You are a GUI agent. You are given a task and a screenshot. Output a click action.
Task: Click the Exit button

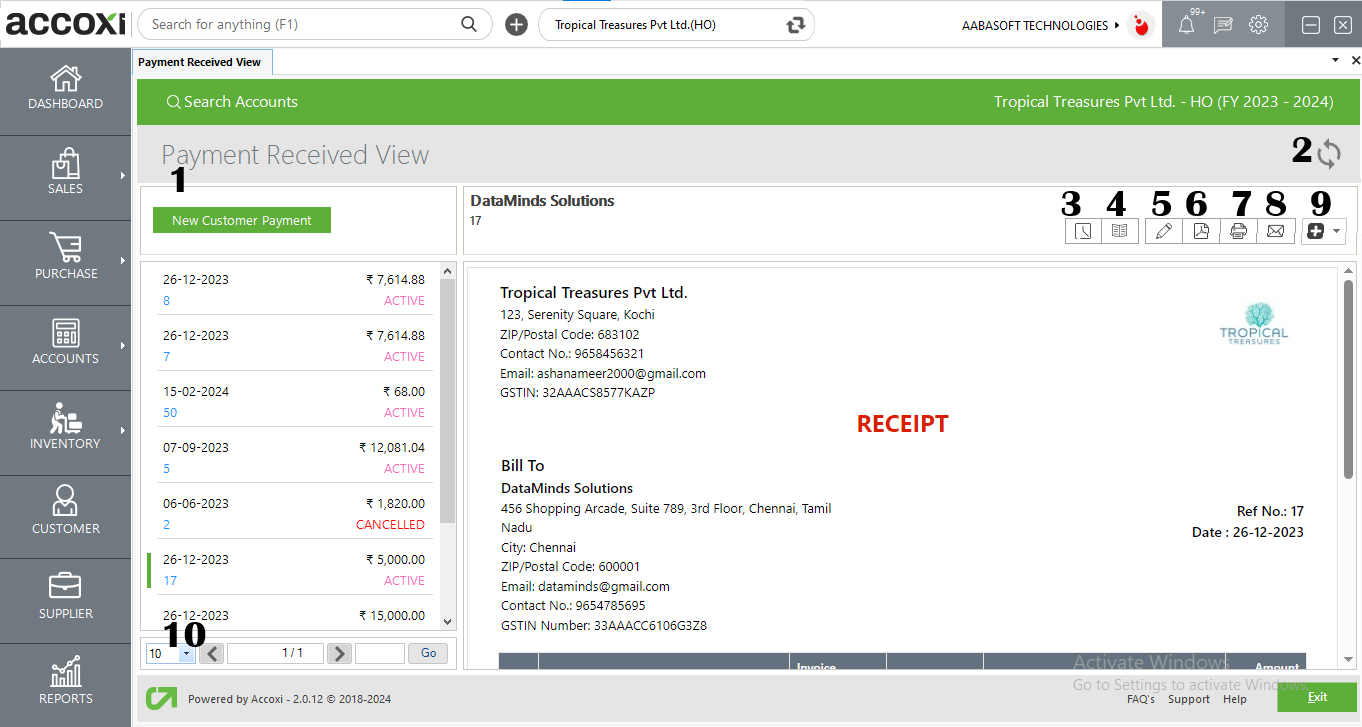(x=1317, y=697)
